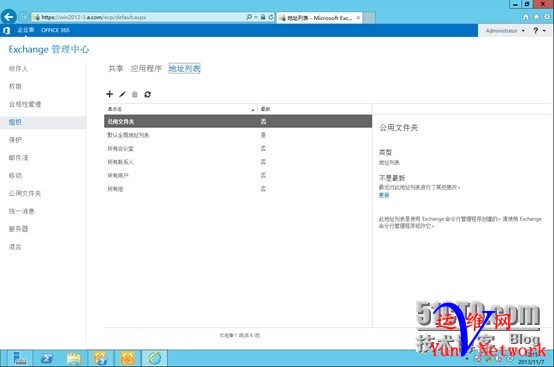Open the help question mark icon
Viewport: 554px width, 367px height.
[x=536, y=31]
